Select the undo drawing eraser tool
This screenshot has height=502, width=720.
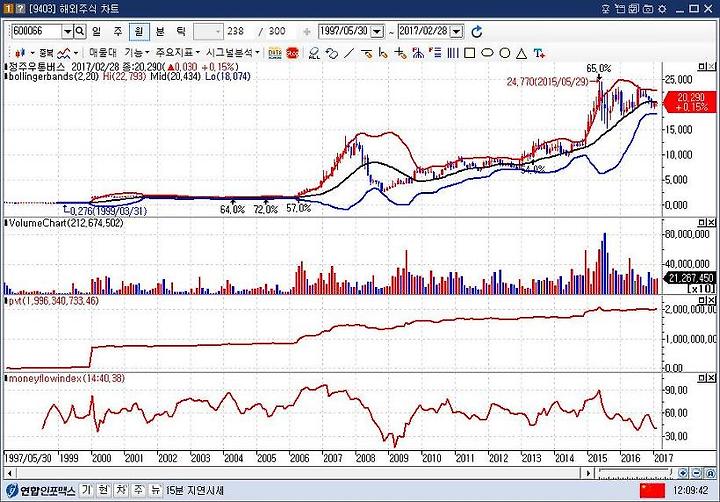click(x=332, y=53)
